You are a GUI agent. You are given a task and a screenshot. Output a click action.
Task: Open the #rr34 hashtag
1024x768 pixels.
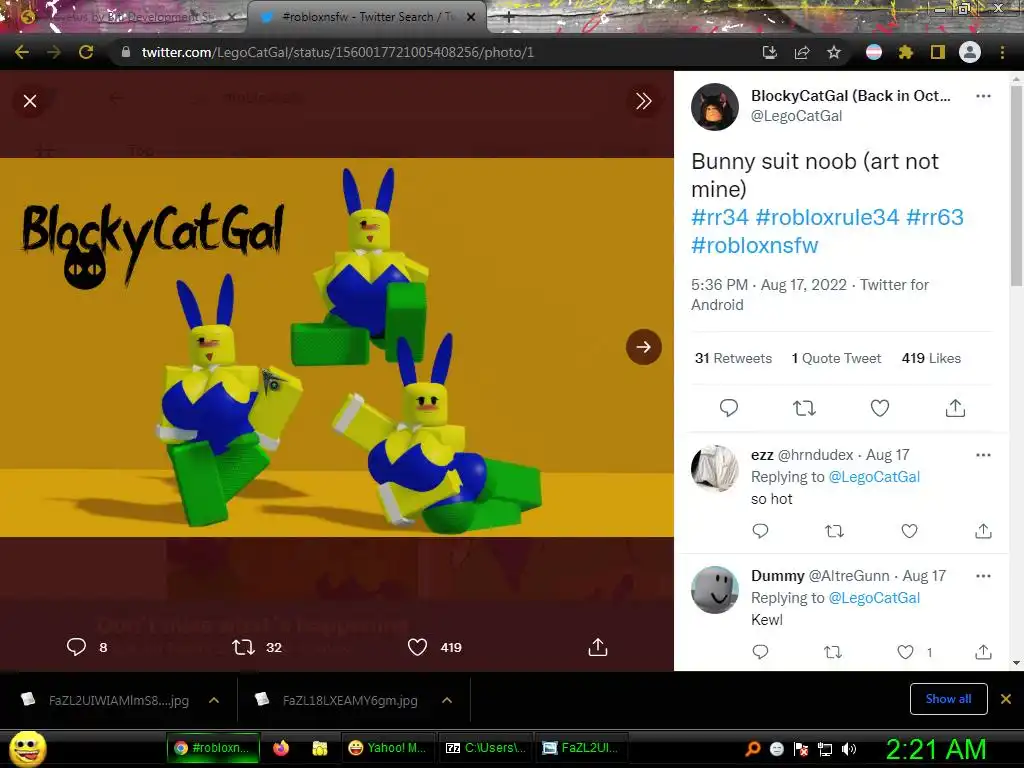point(720,217)
